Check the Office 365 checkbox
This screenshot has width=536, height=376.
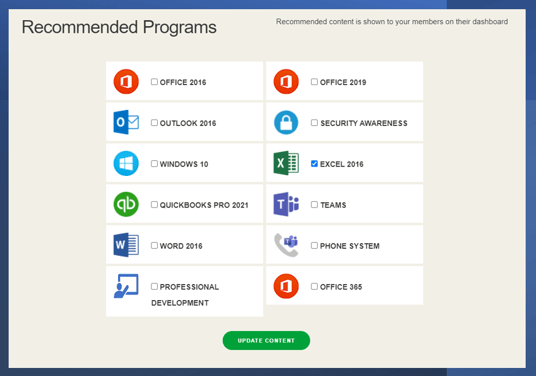[314, 286]
